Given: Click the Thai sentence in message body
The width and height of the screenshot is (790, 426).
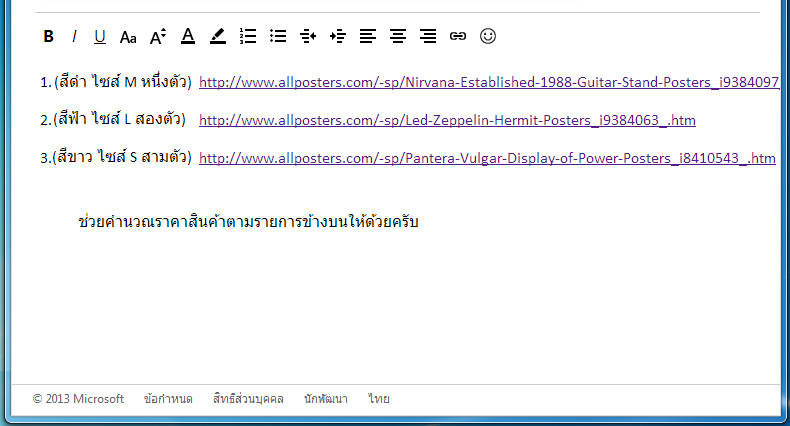Looking at the screenshot, I should pyautogui.click(x=247, y=221).
